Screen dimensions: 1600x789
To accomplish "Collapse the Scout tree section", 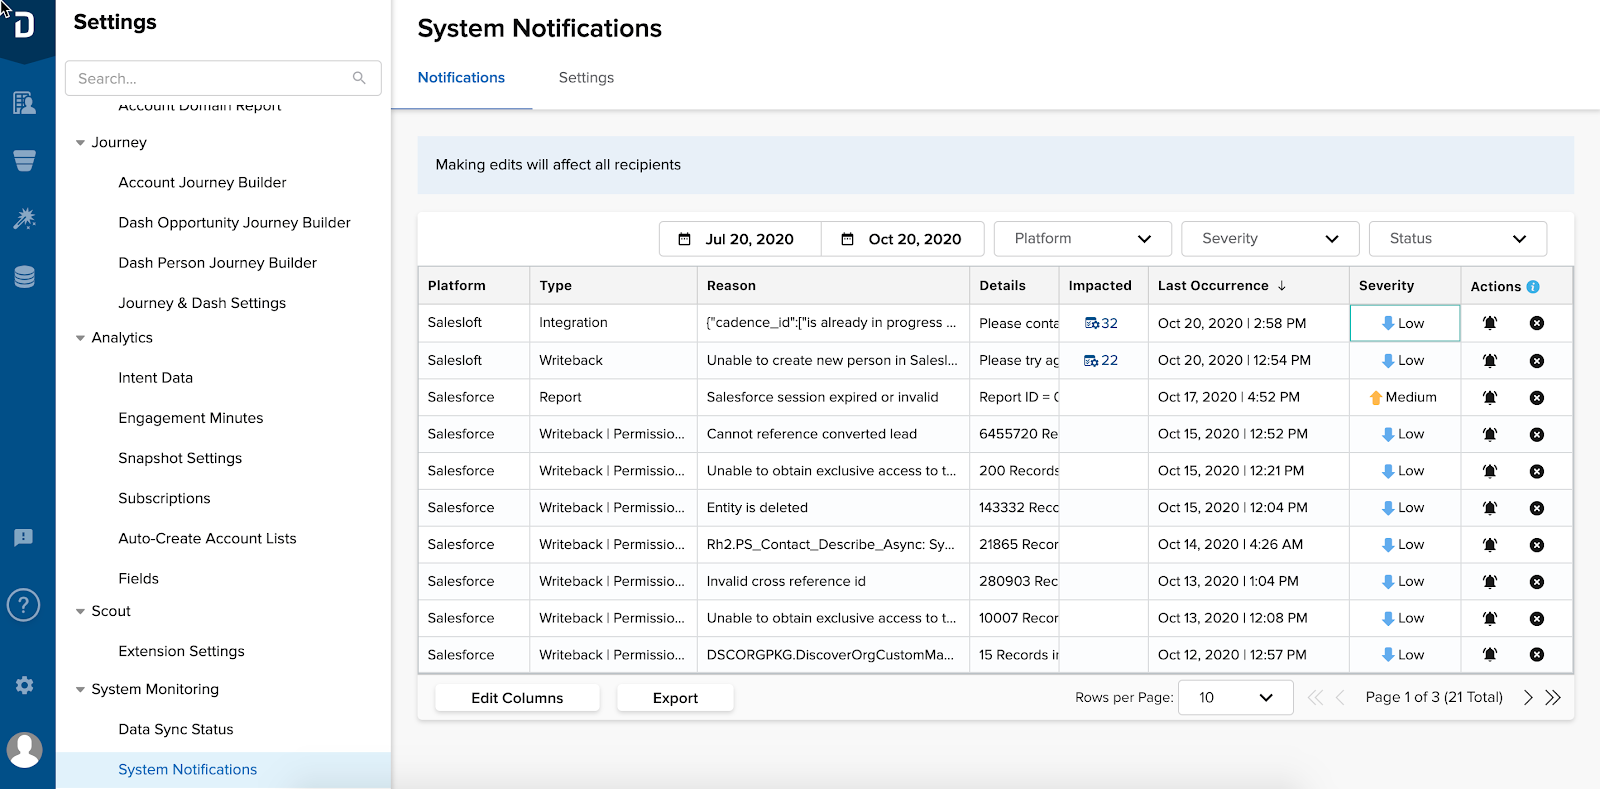I will click(80, 611).
